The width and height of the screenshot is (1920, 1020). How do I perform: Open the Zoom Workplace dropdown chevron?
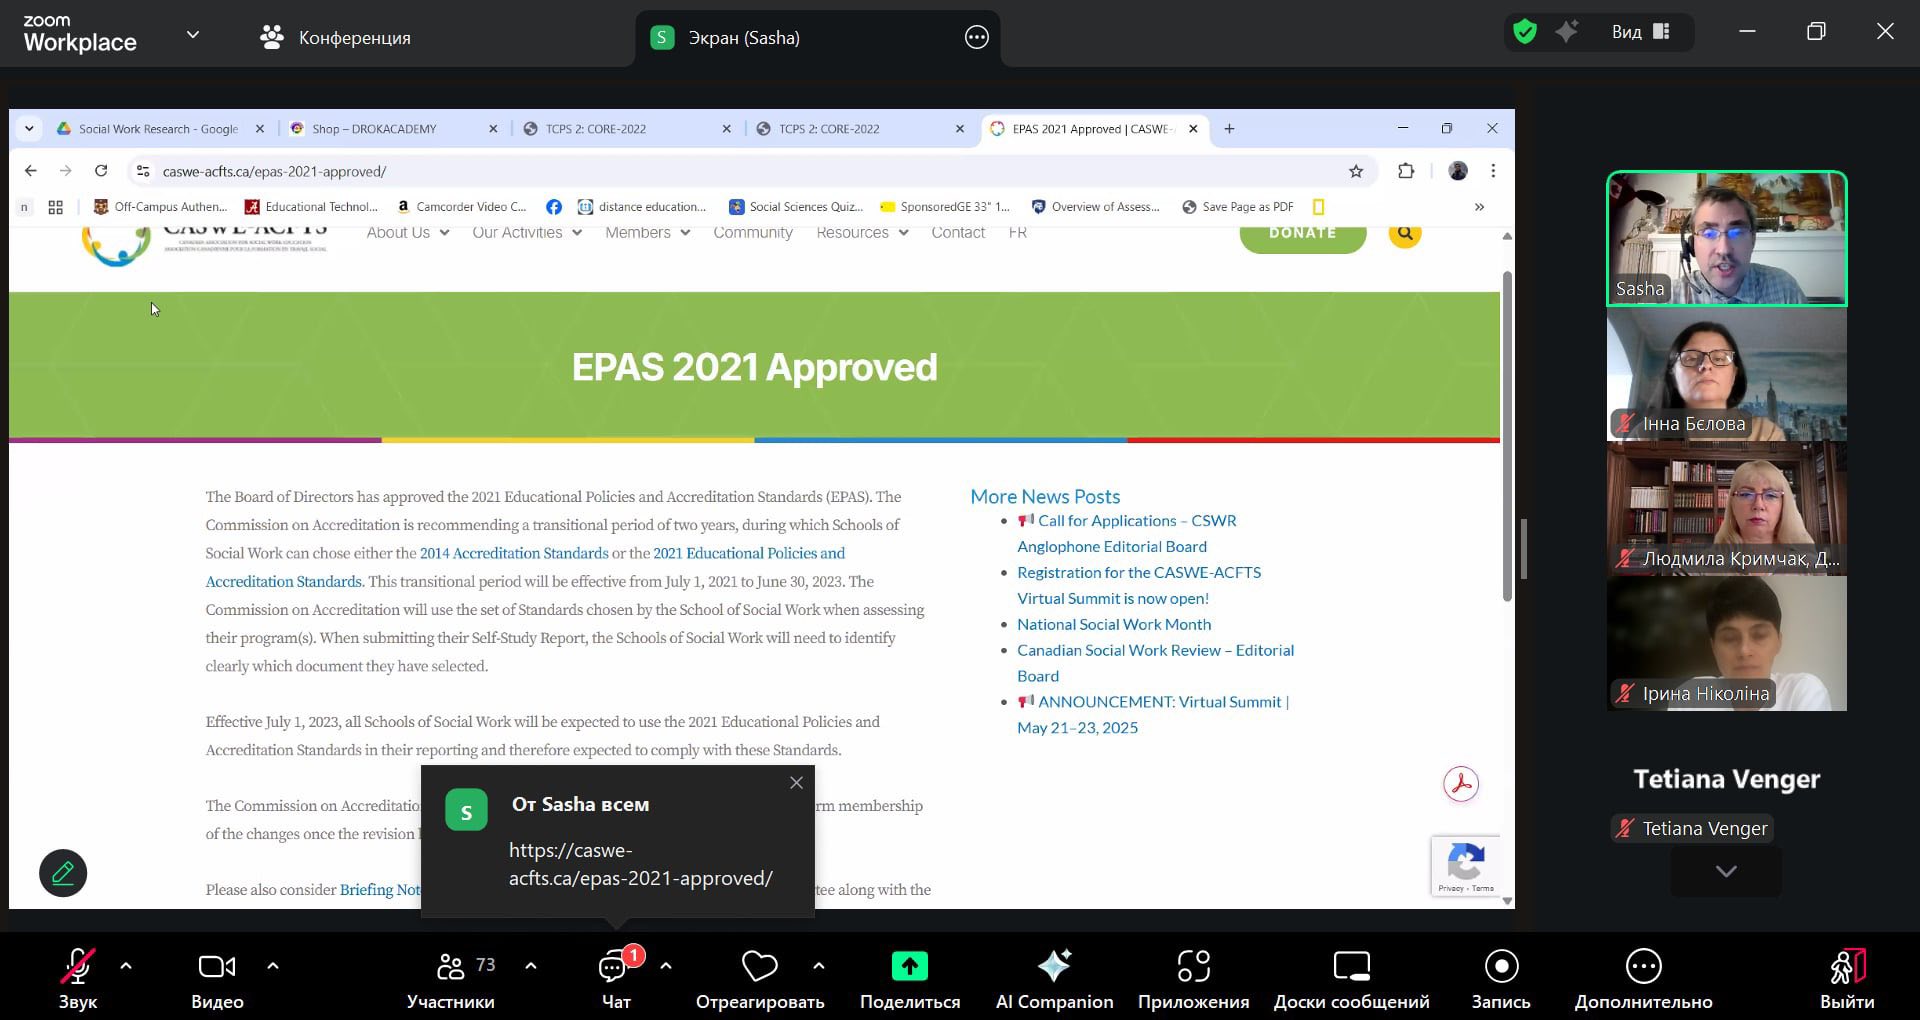(x=193, y=35)
